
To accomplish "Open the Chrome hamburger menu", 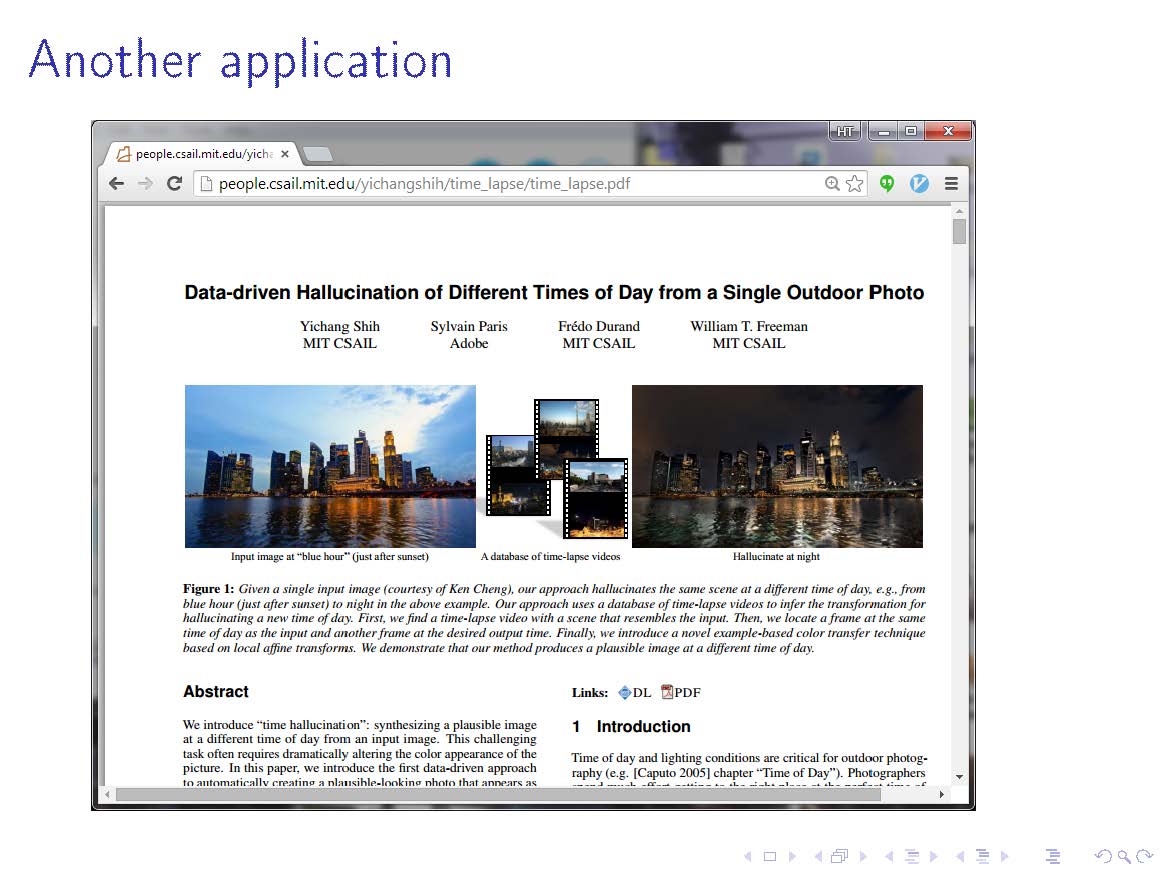I will coord(951,184).
